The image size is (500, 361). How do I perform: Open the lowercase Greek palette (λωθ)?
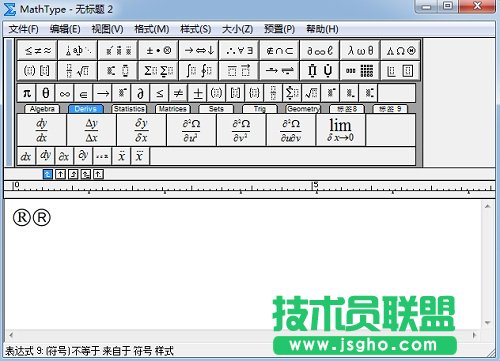[360, 50]
